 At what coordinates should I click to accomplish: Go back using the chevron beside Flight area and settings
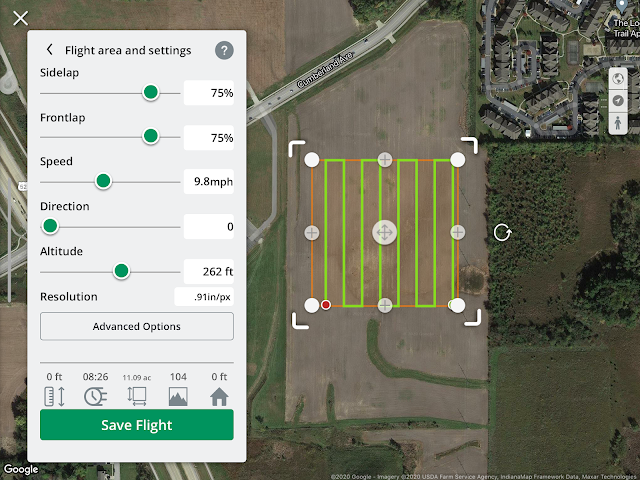coord(49,49)
